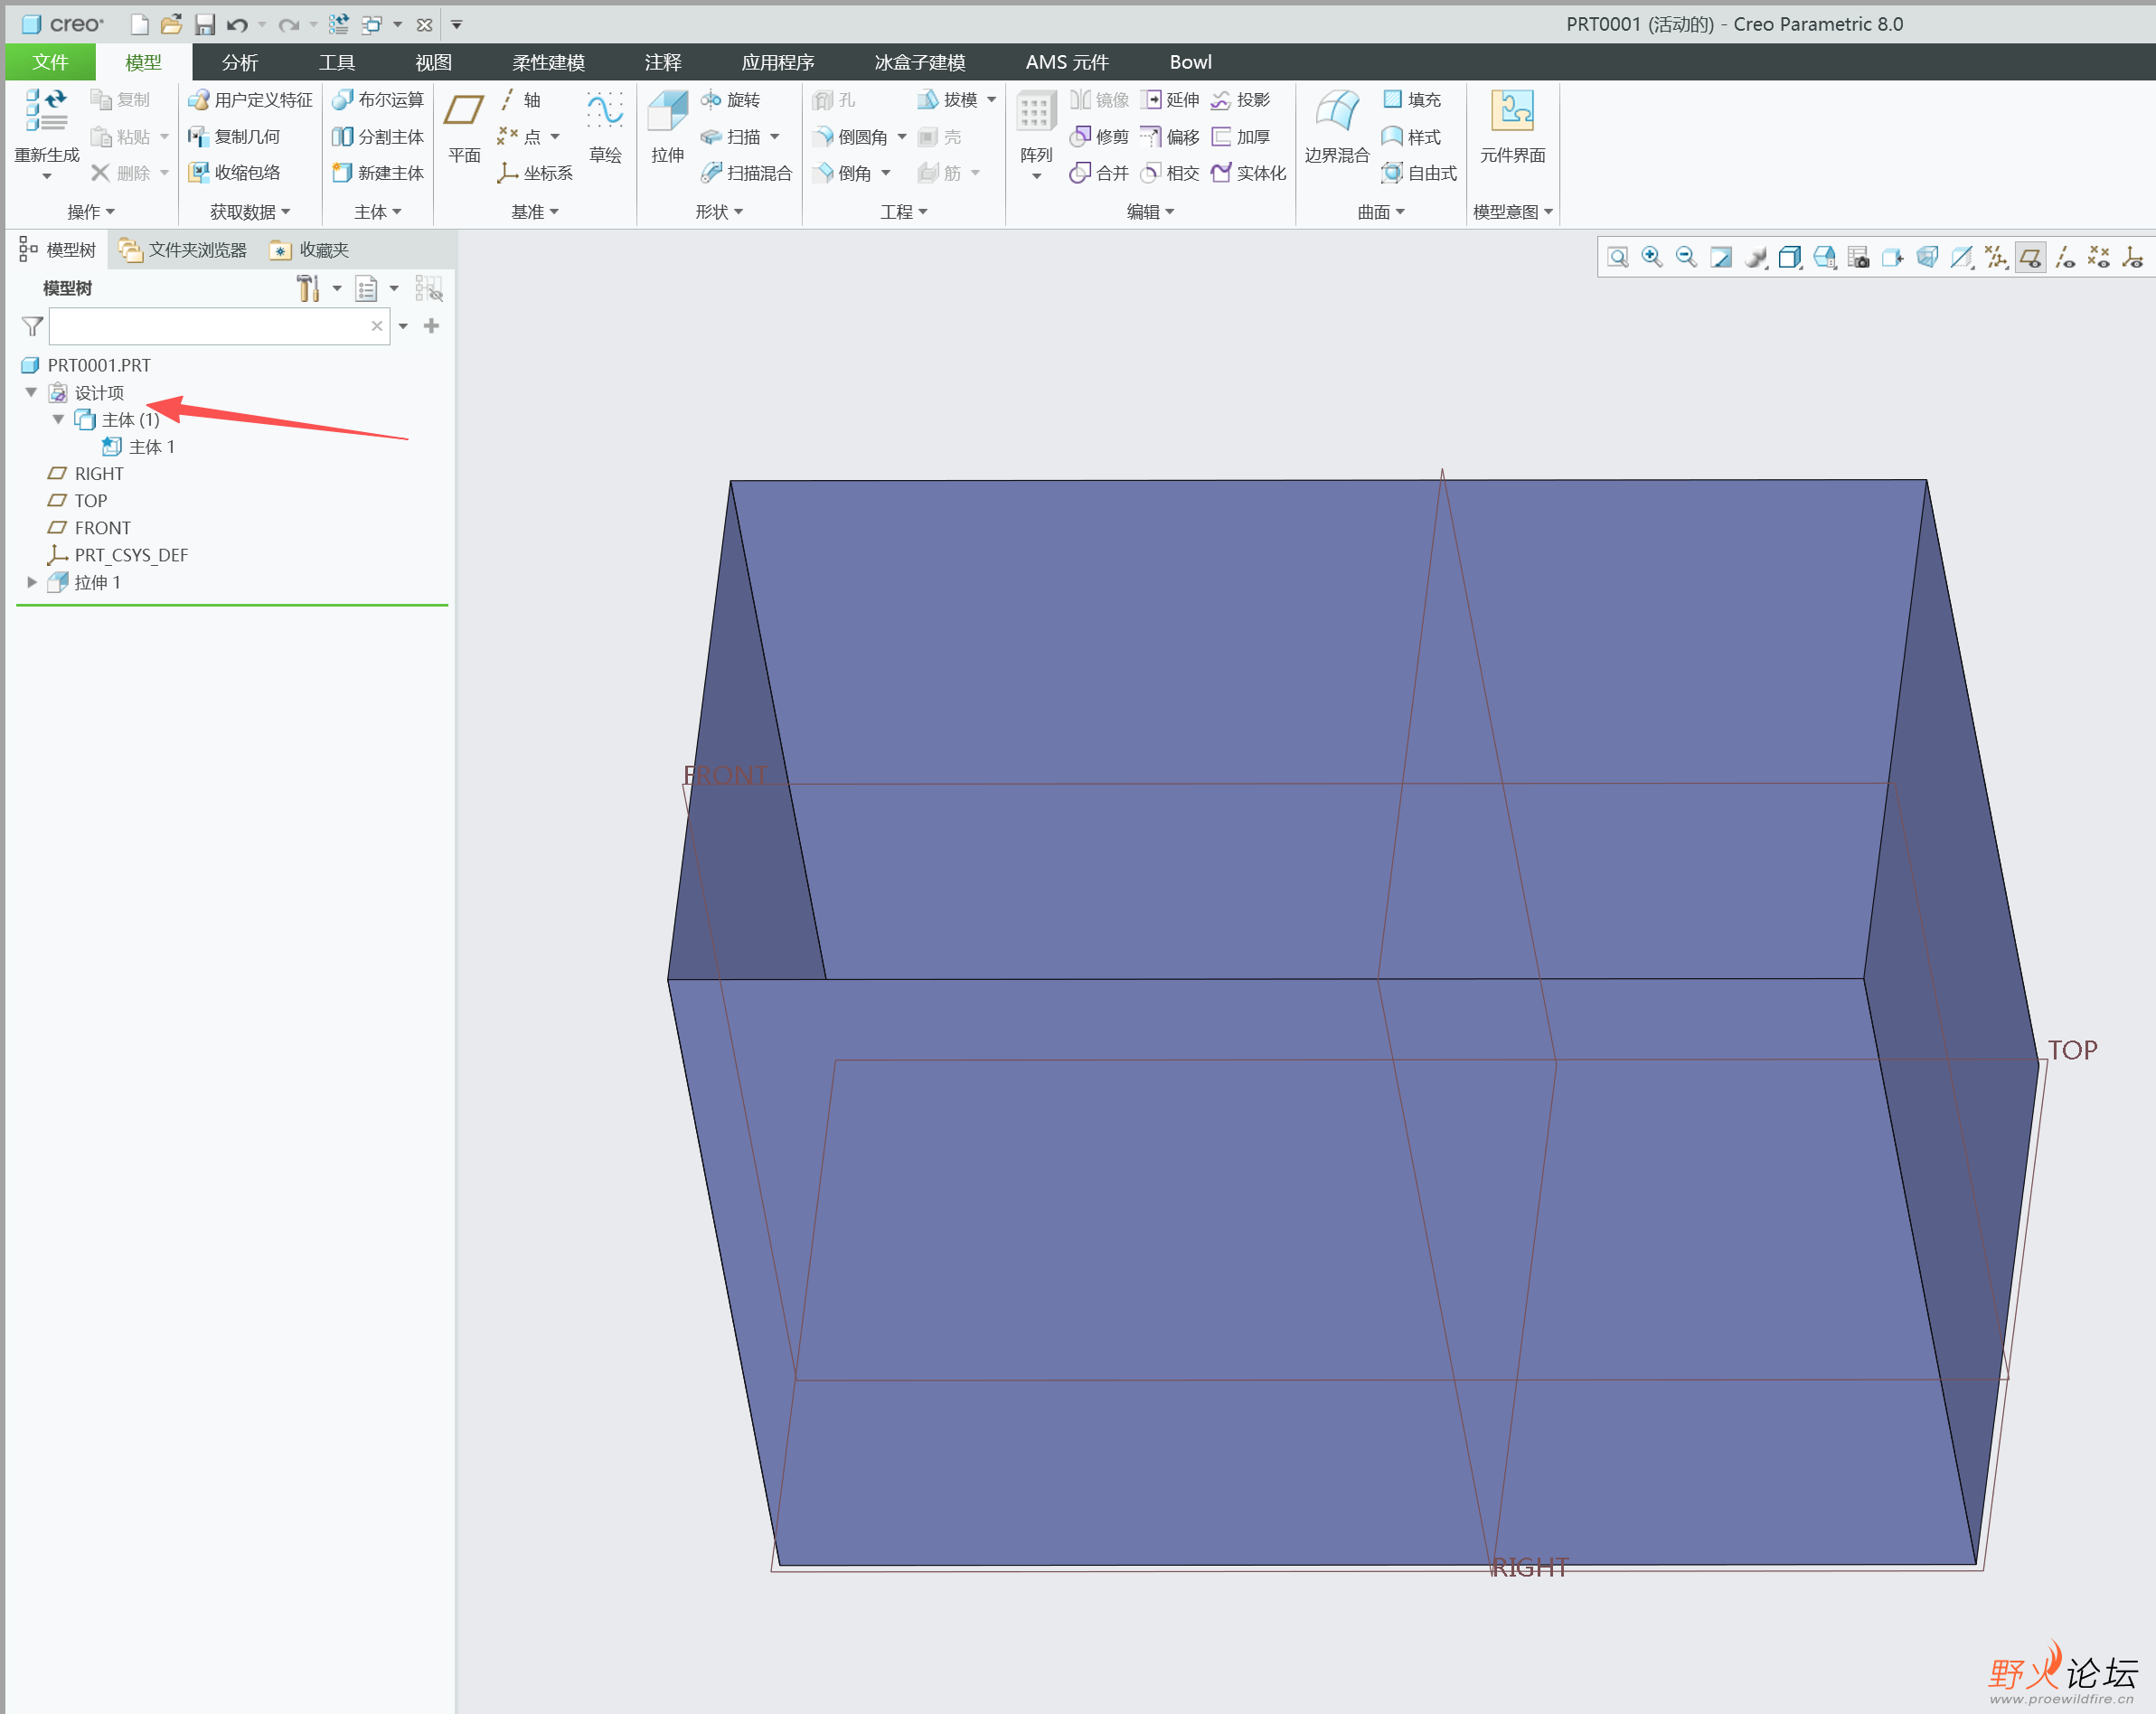Select the Sketch (草绘) tool
The width and height of the screenshot is (2156, 1714).
coord(605,112)
